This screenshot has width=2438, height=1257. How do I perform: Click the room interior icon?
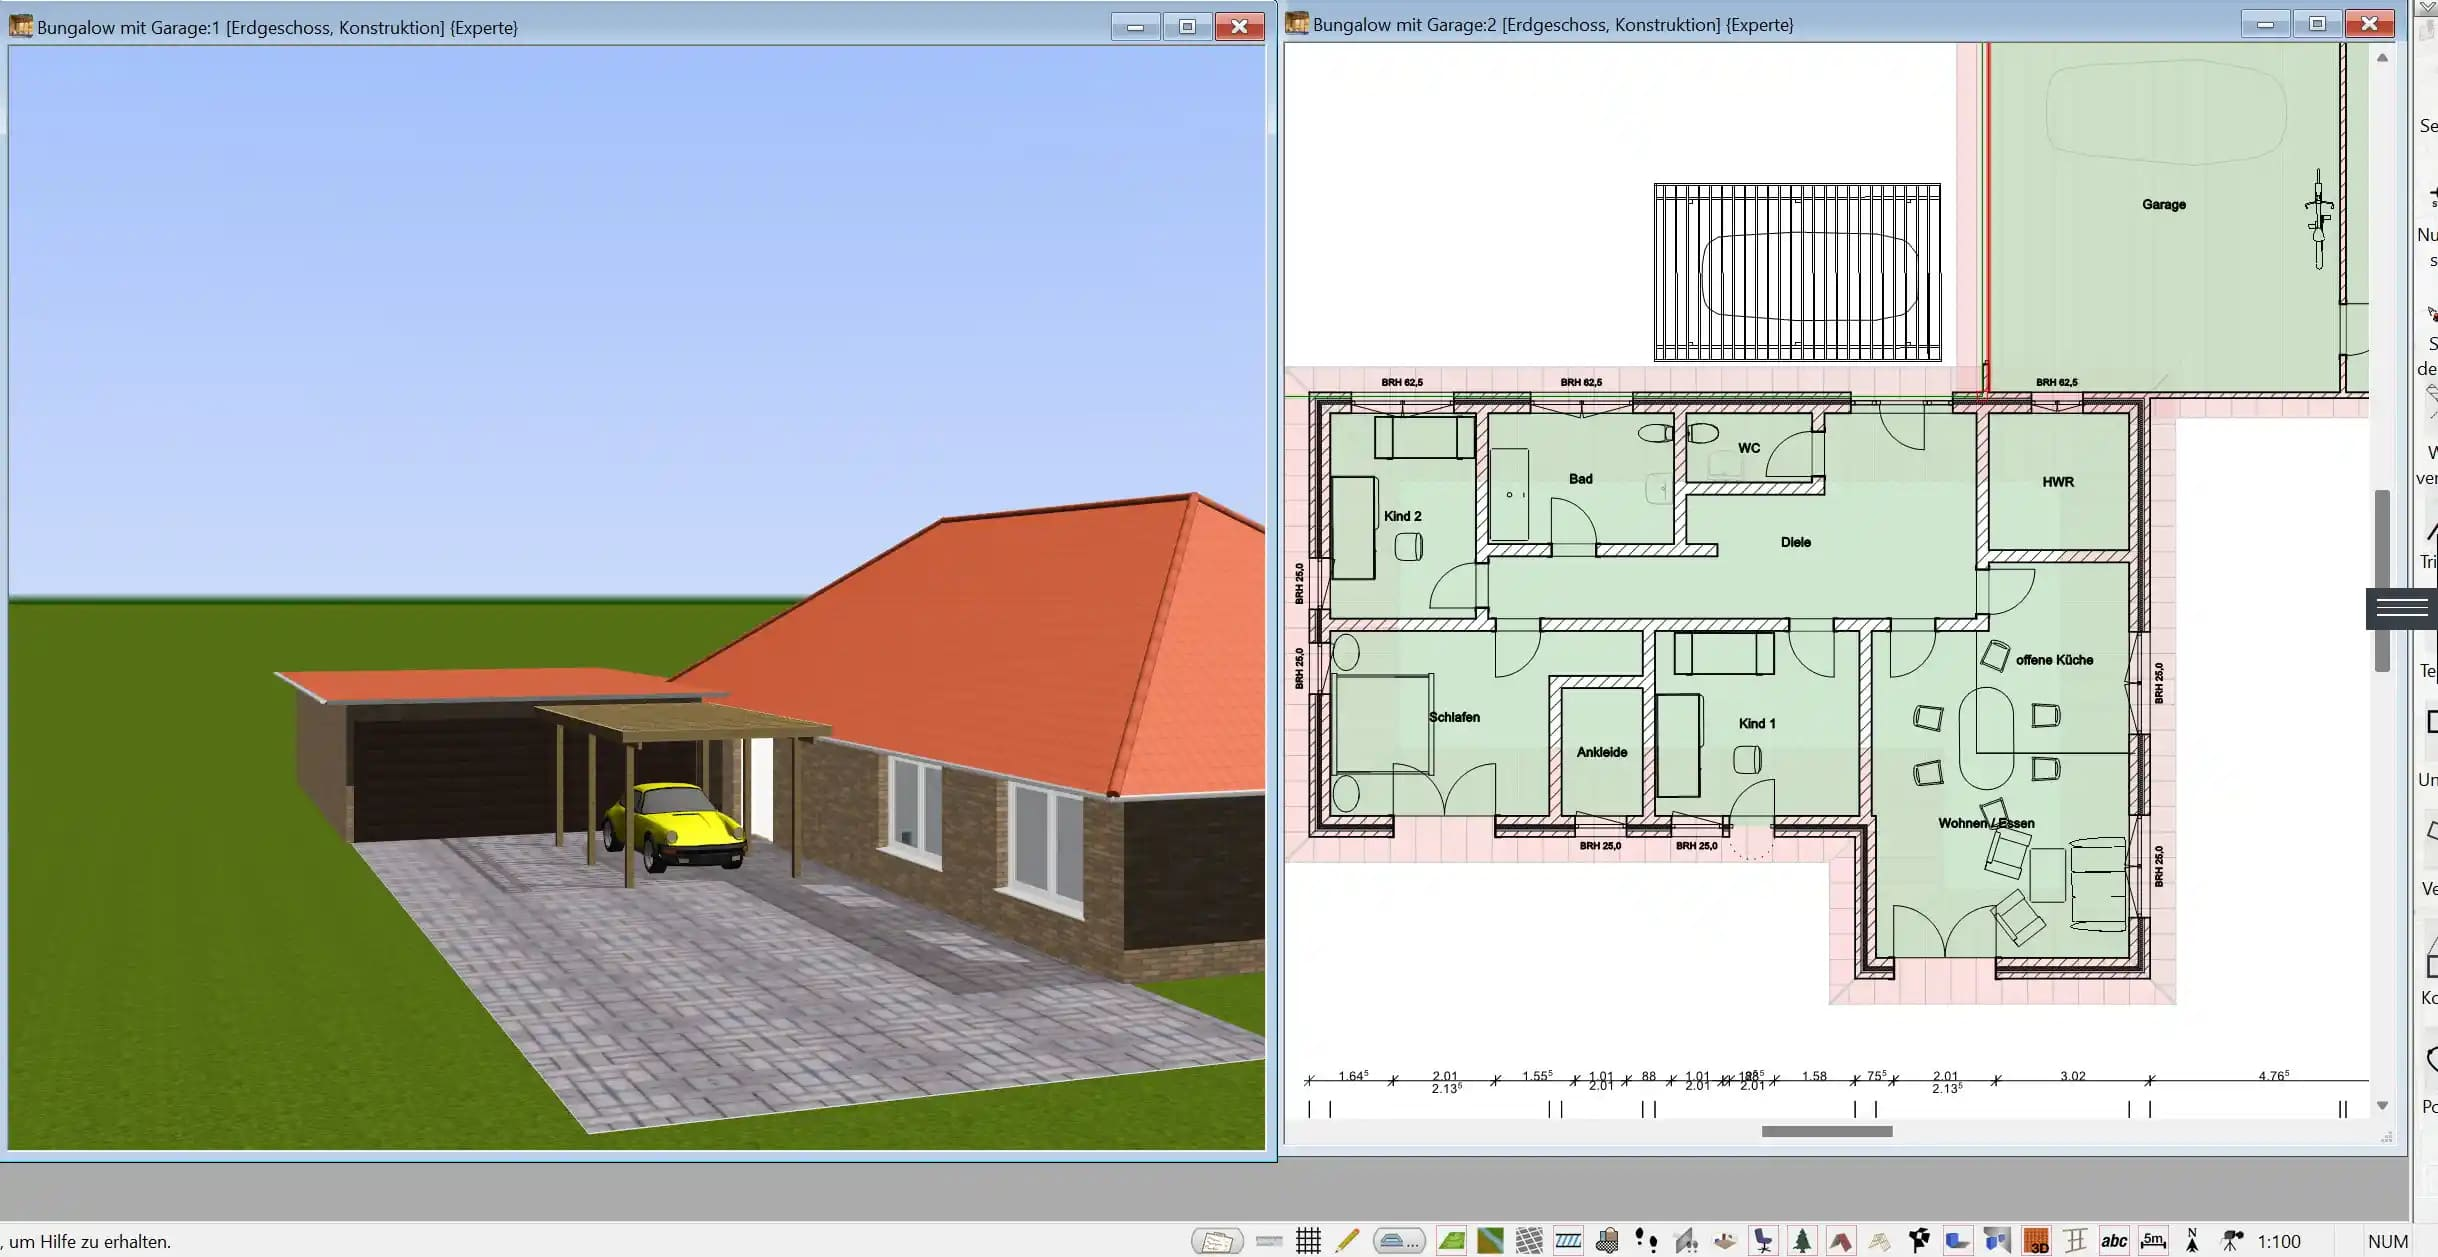tap(1724, 1241)
